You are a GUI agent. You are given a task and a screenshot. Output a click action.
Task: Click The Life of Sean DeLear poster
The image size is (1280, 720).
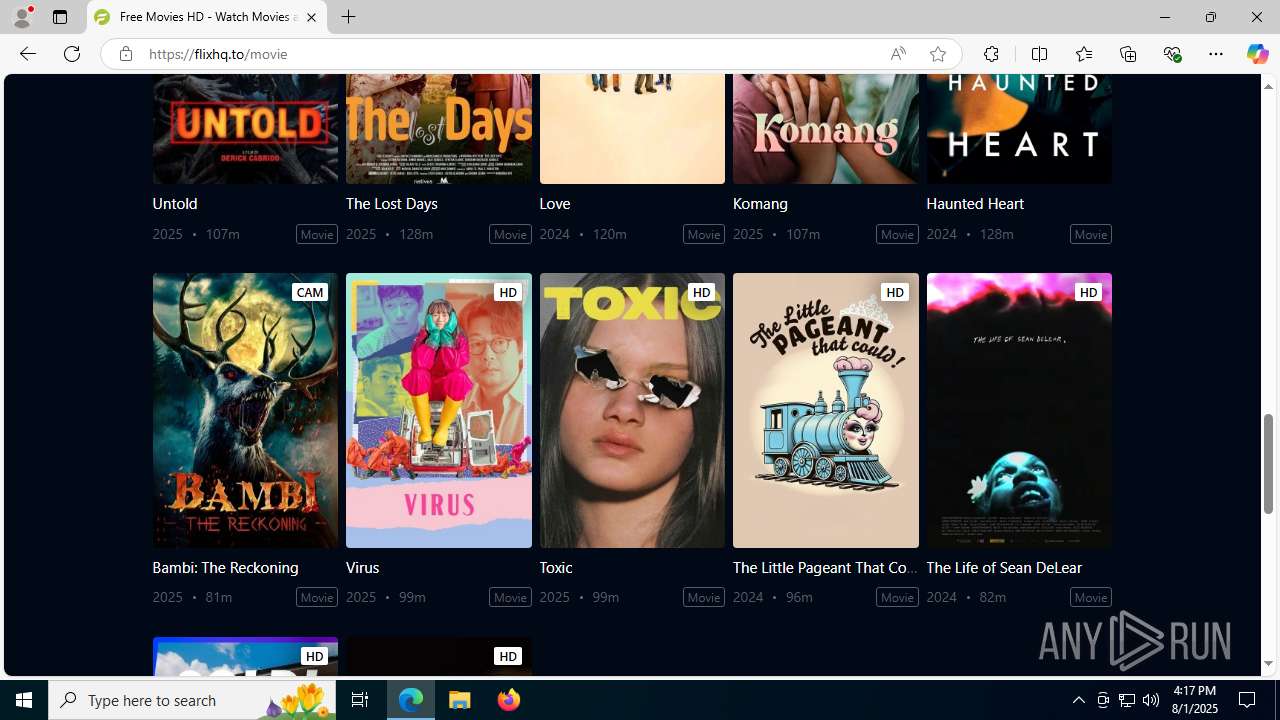click(1019, 410)
